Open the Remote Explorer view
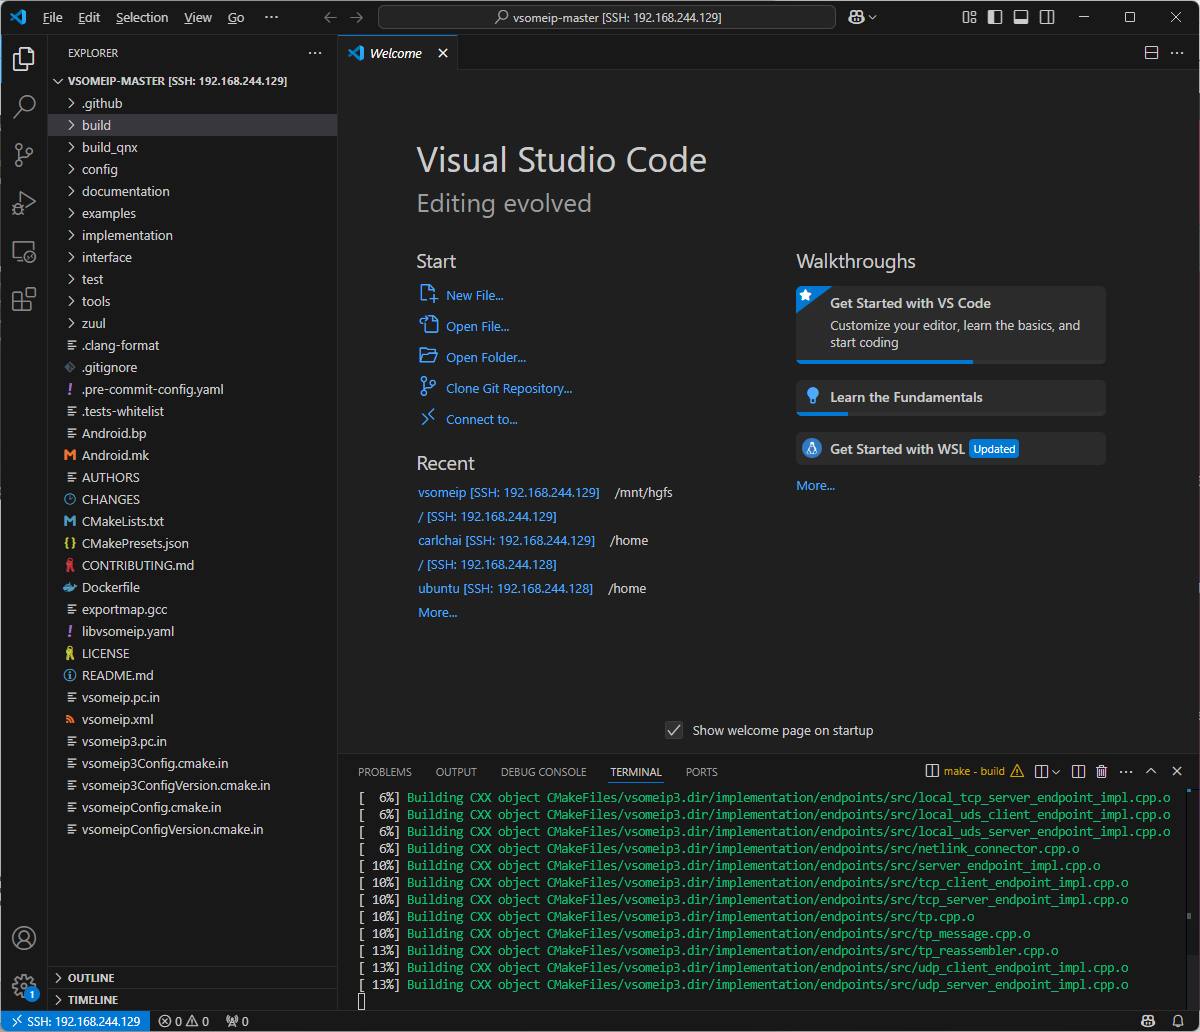This screenshot has width=1200, height=1032. point(24,251)
